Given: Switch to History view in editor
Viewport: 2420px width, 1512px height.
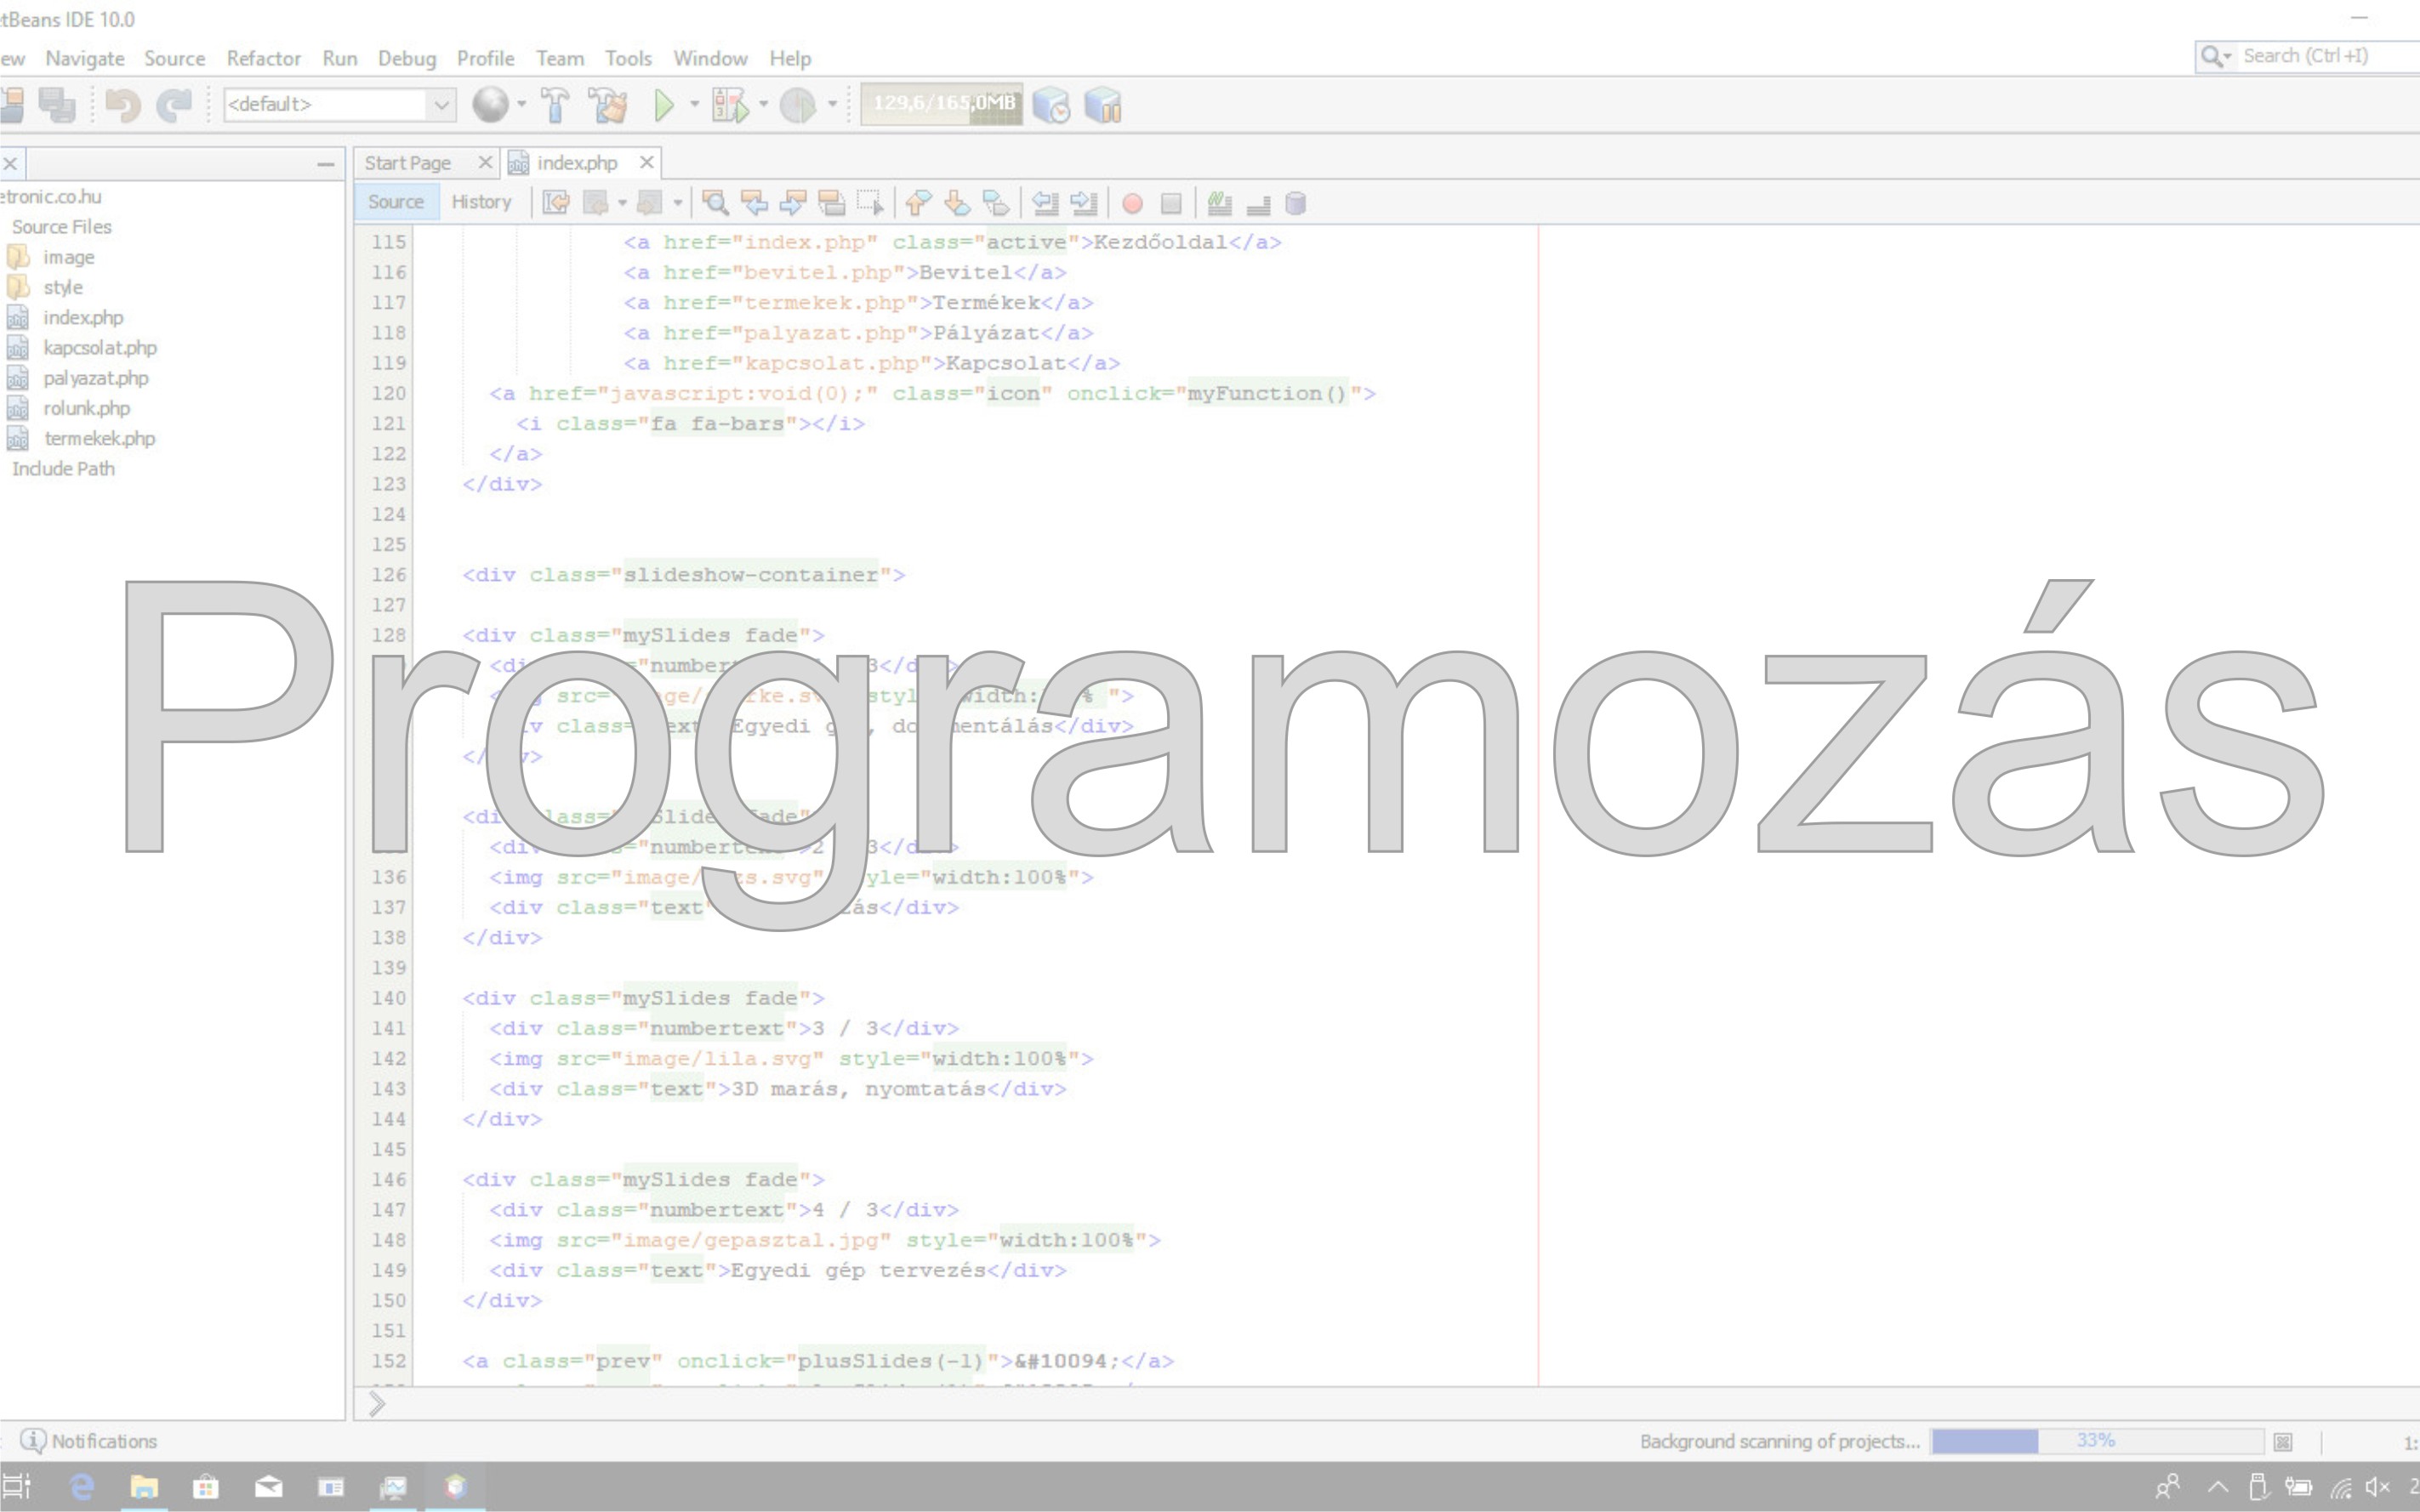Looking at the screenshot, I should [481, 202].
